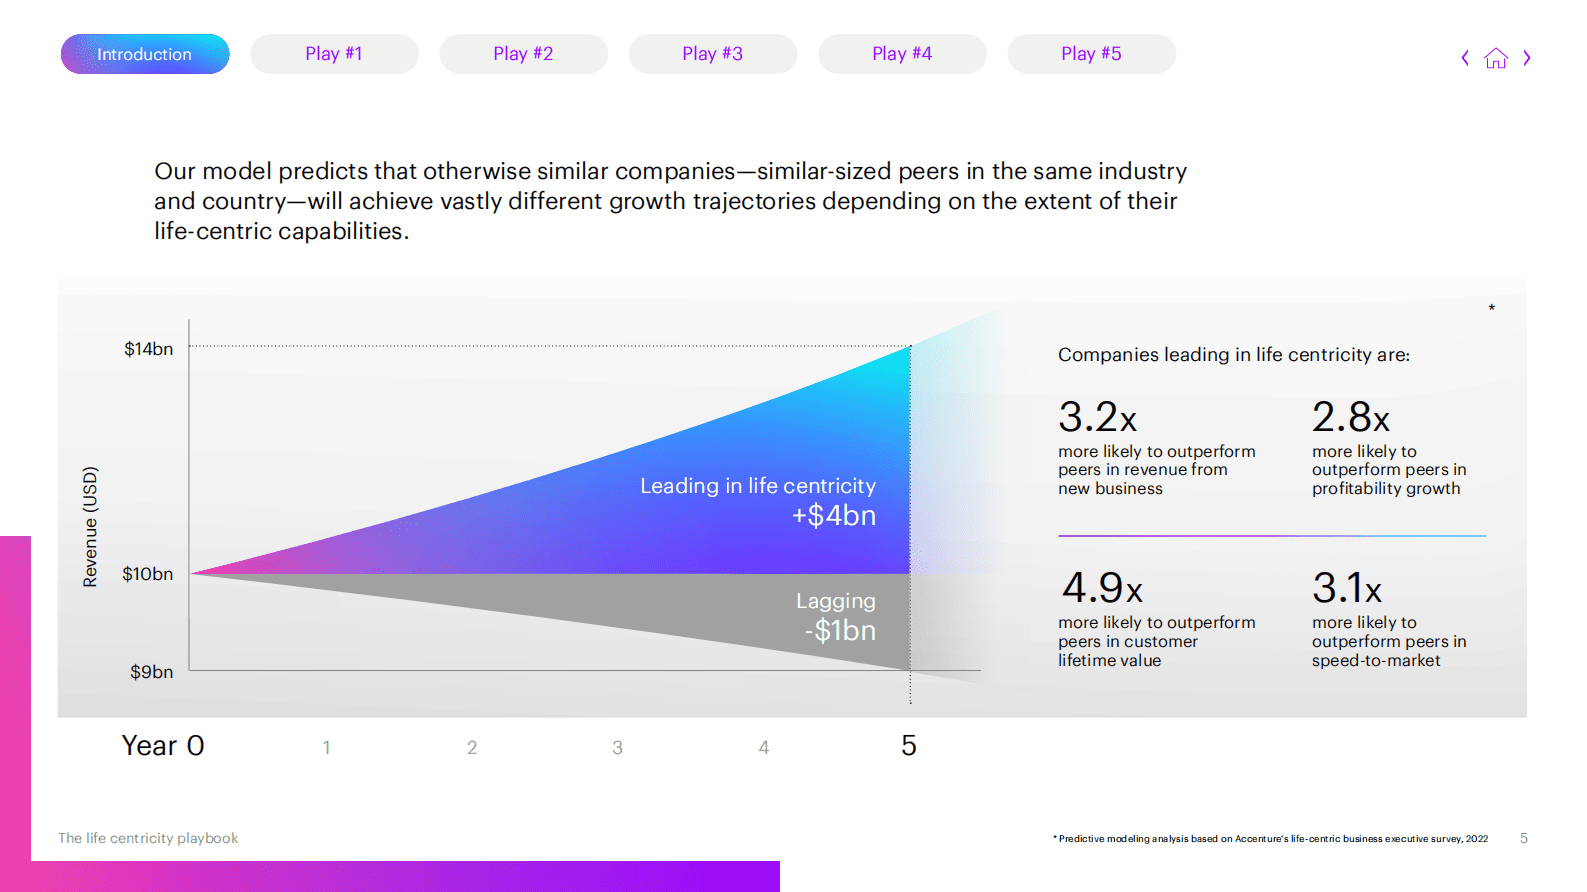Click the predictive modeling footnote text
Image resolution: width=1587 pixels, height=892 pixels.
[x=1271, y=839]
